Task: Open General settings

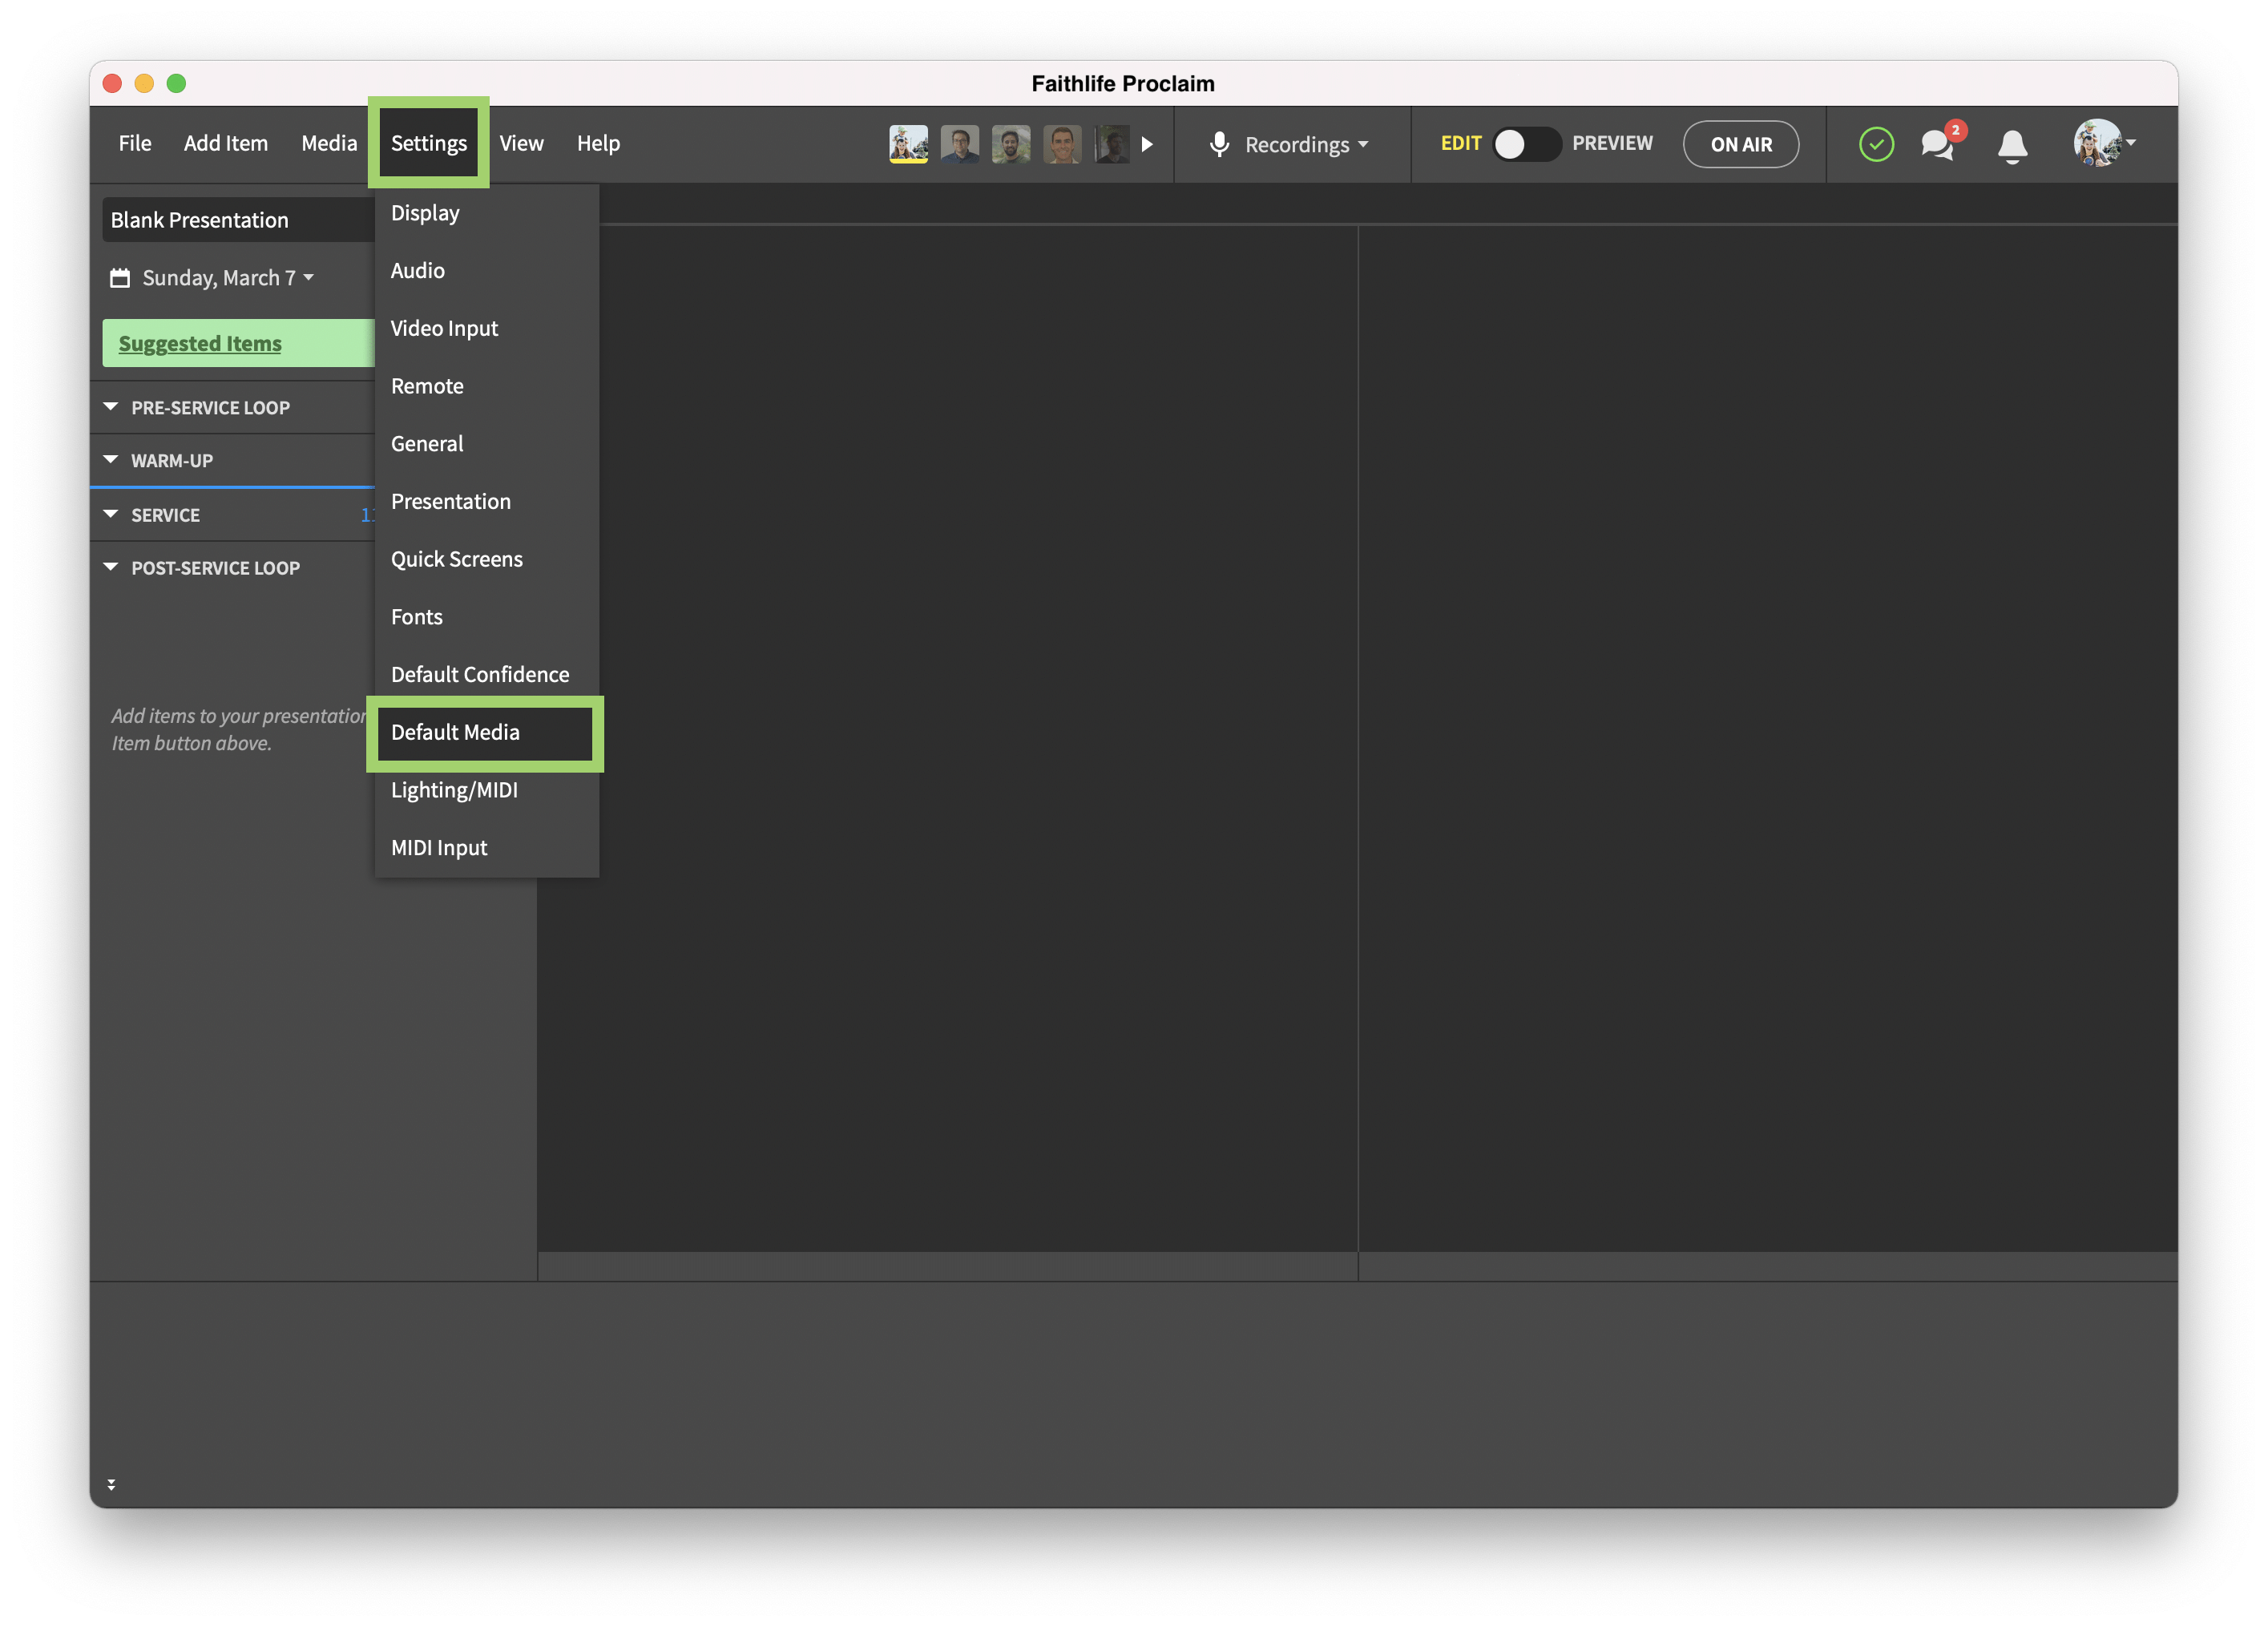Action: point(487,444)
